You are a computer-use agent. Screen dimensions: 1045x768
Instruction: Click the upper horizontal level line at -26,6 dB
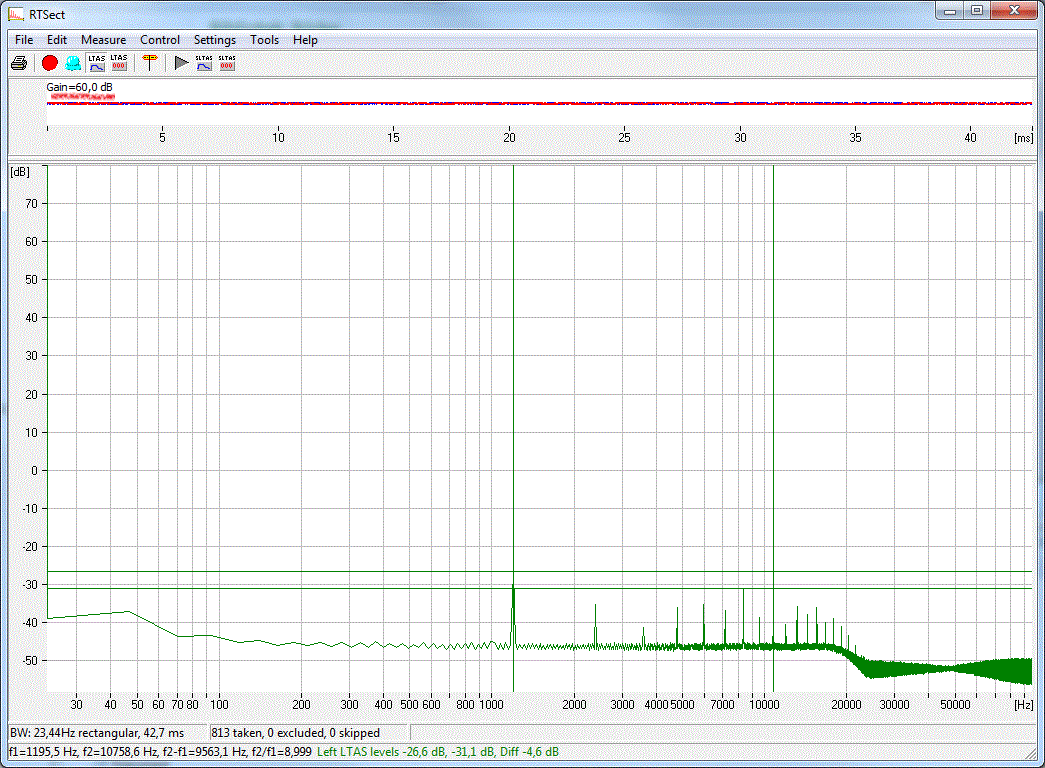[x=540, y=571]
